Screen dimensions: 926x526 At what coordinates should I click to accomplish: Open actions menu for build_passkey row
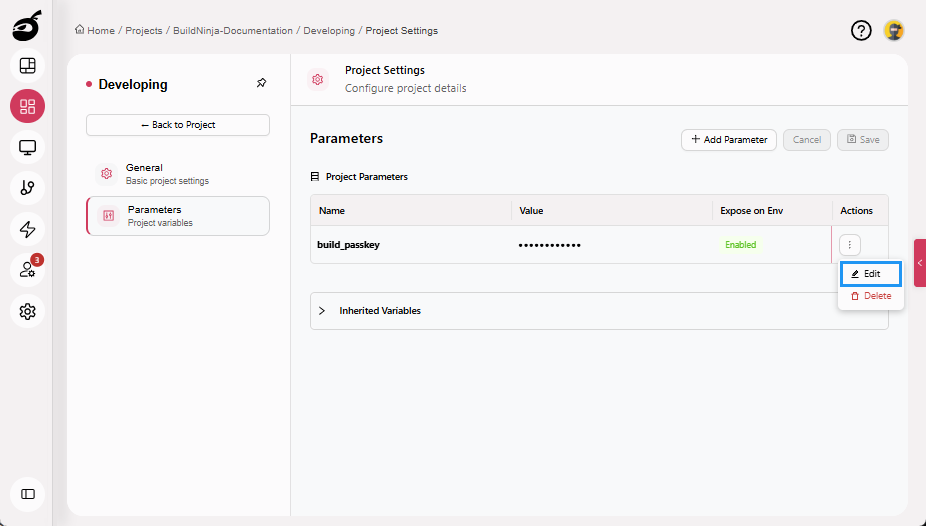click(x=850, y=244)
